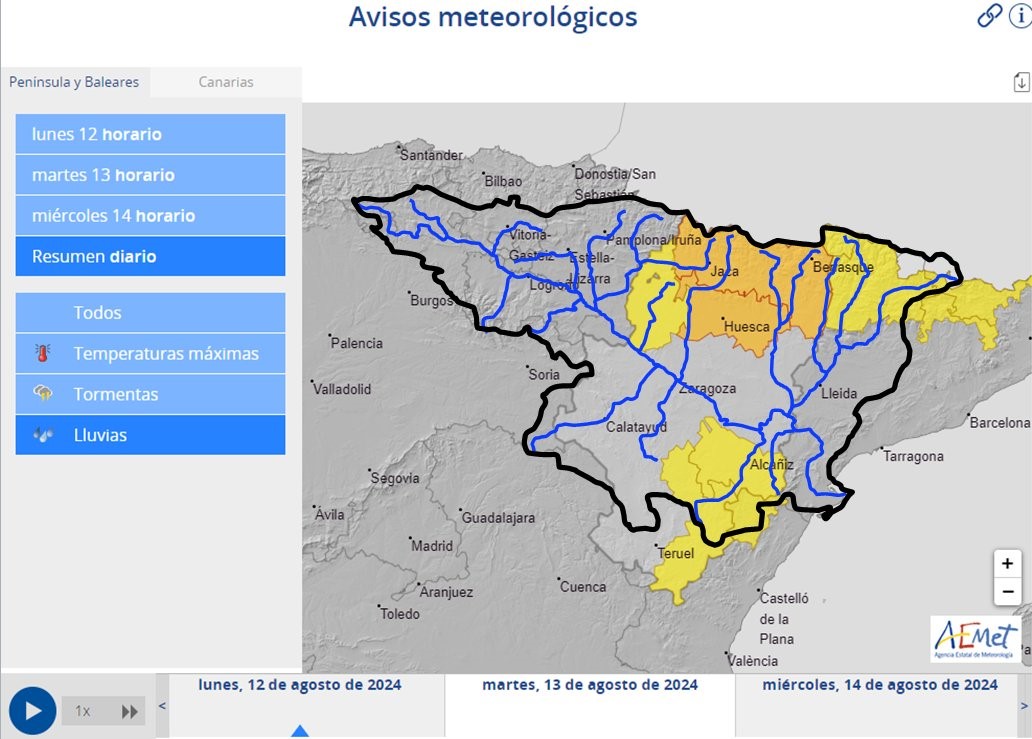This screenshot has height=739, width=1032.
Task: Switch to the Canarias tab
Action: click(224, 82)
